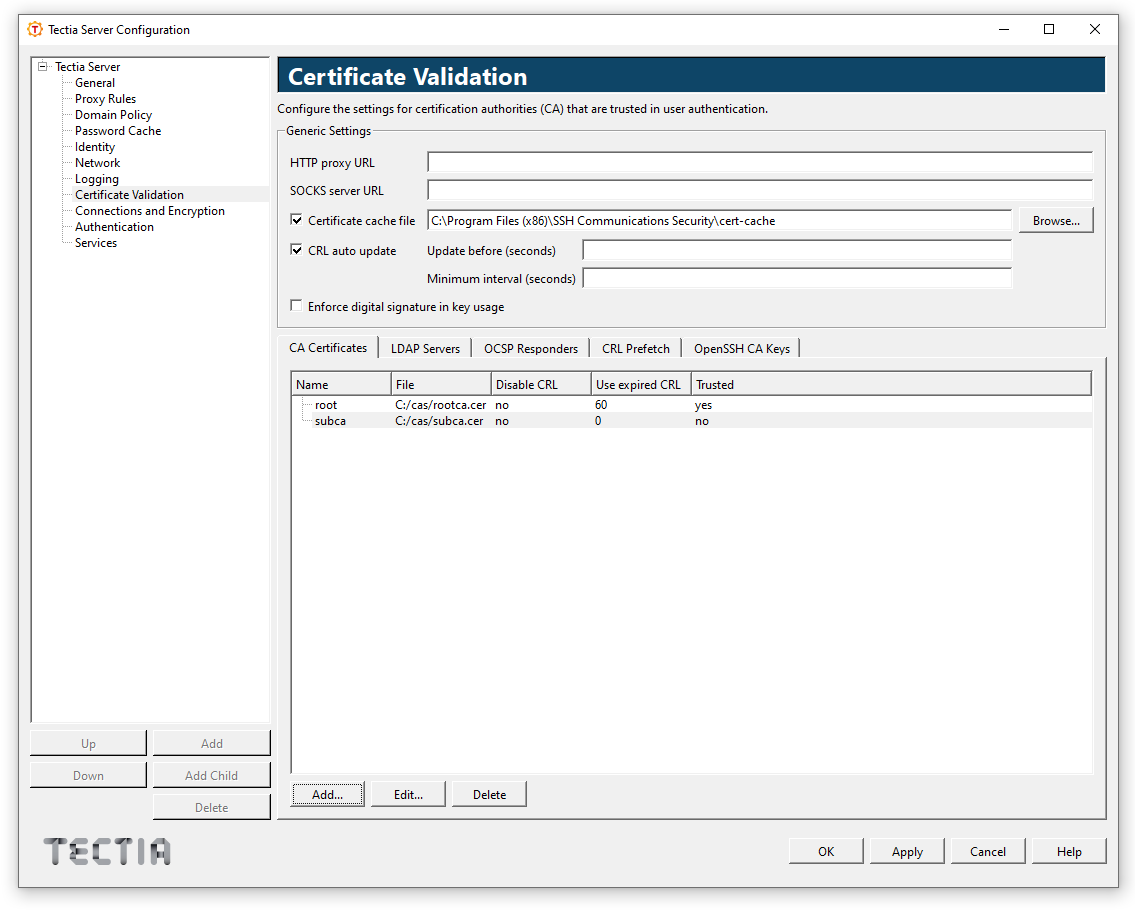Click the Add Child button
This screenshot has height=912, width=1135.
pyautogui.click(x=211, y=775)
